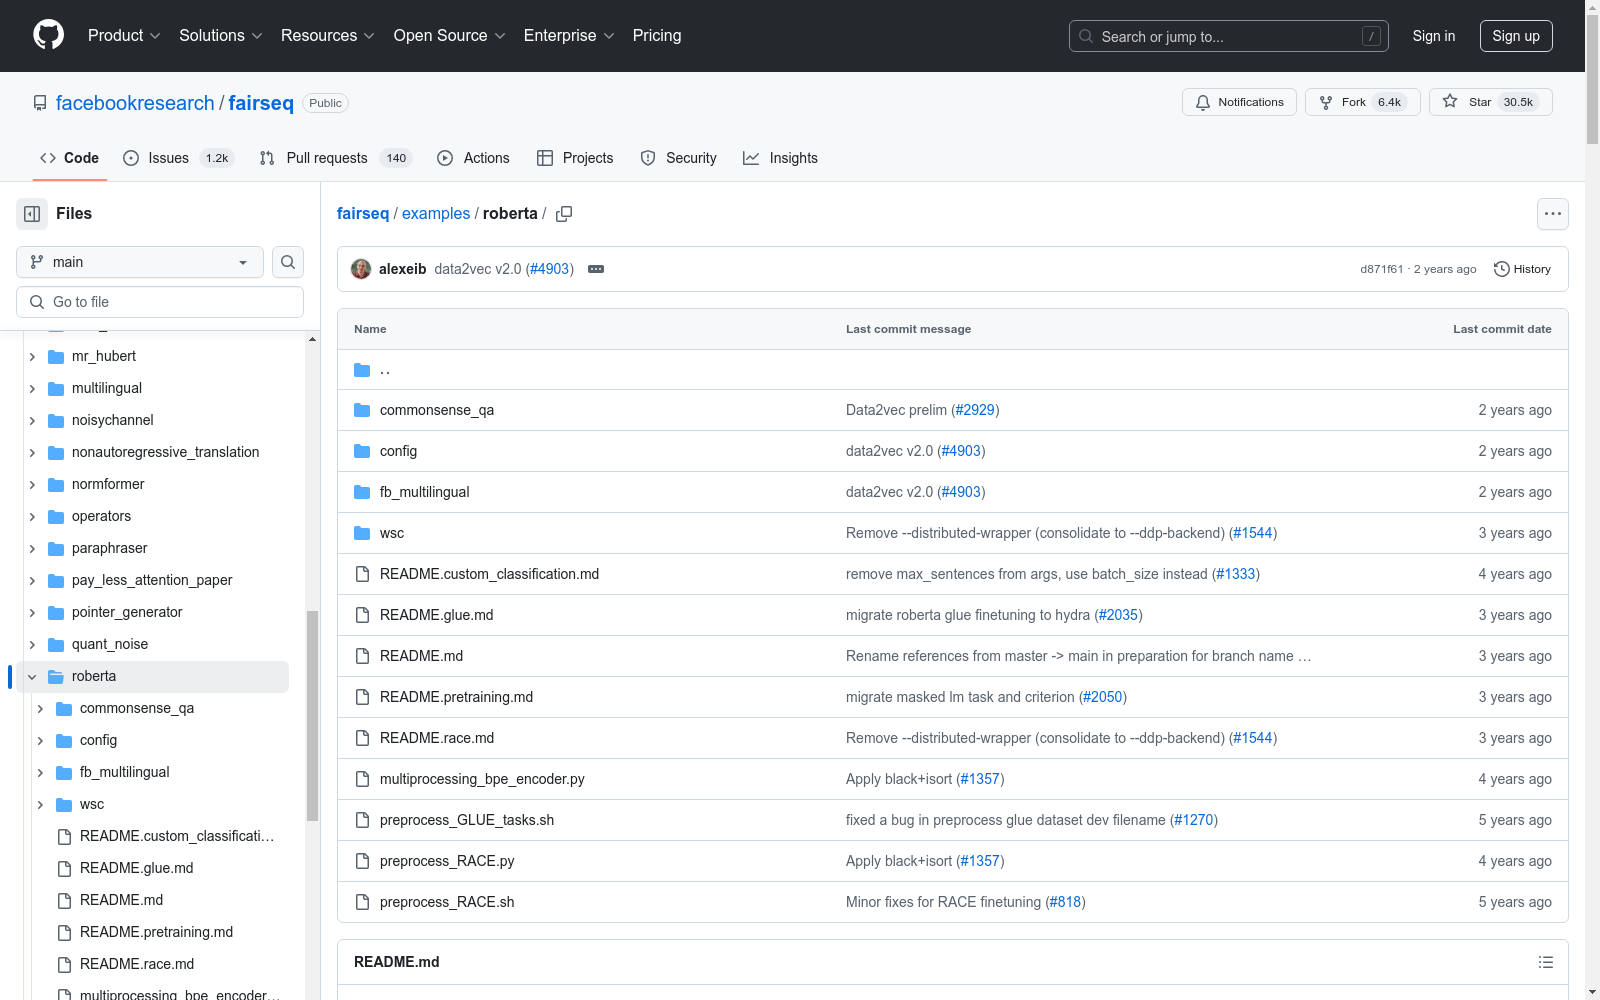Expand the pointer_generator tree folder

32,613
